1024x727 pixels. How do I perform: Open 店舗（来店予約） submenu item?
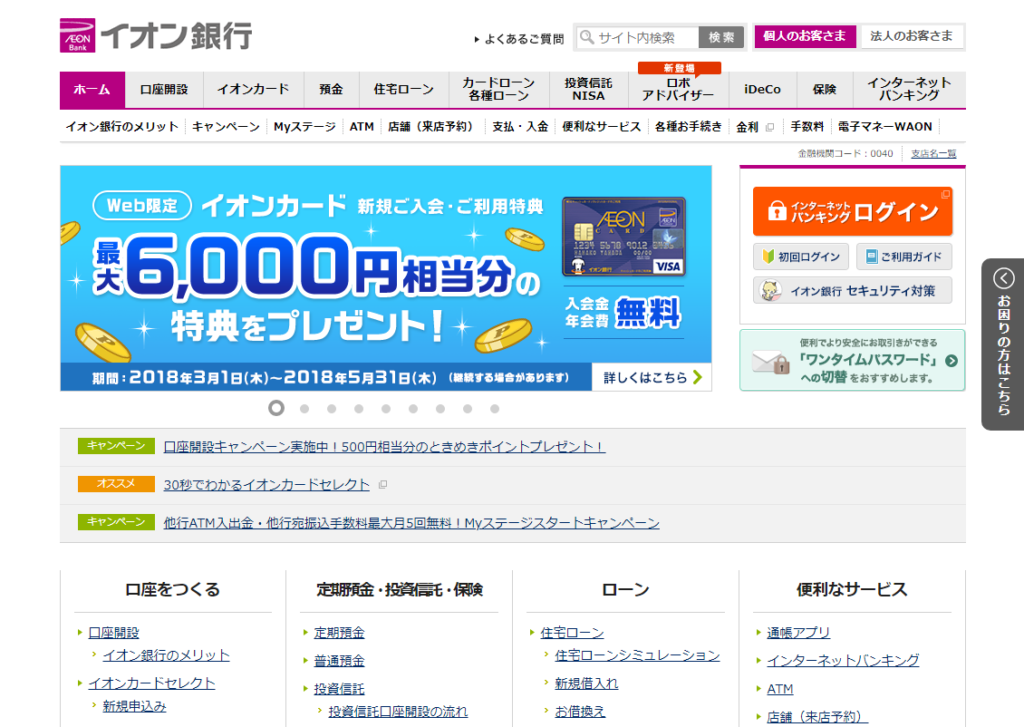click(430, 127)
